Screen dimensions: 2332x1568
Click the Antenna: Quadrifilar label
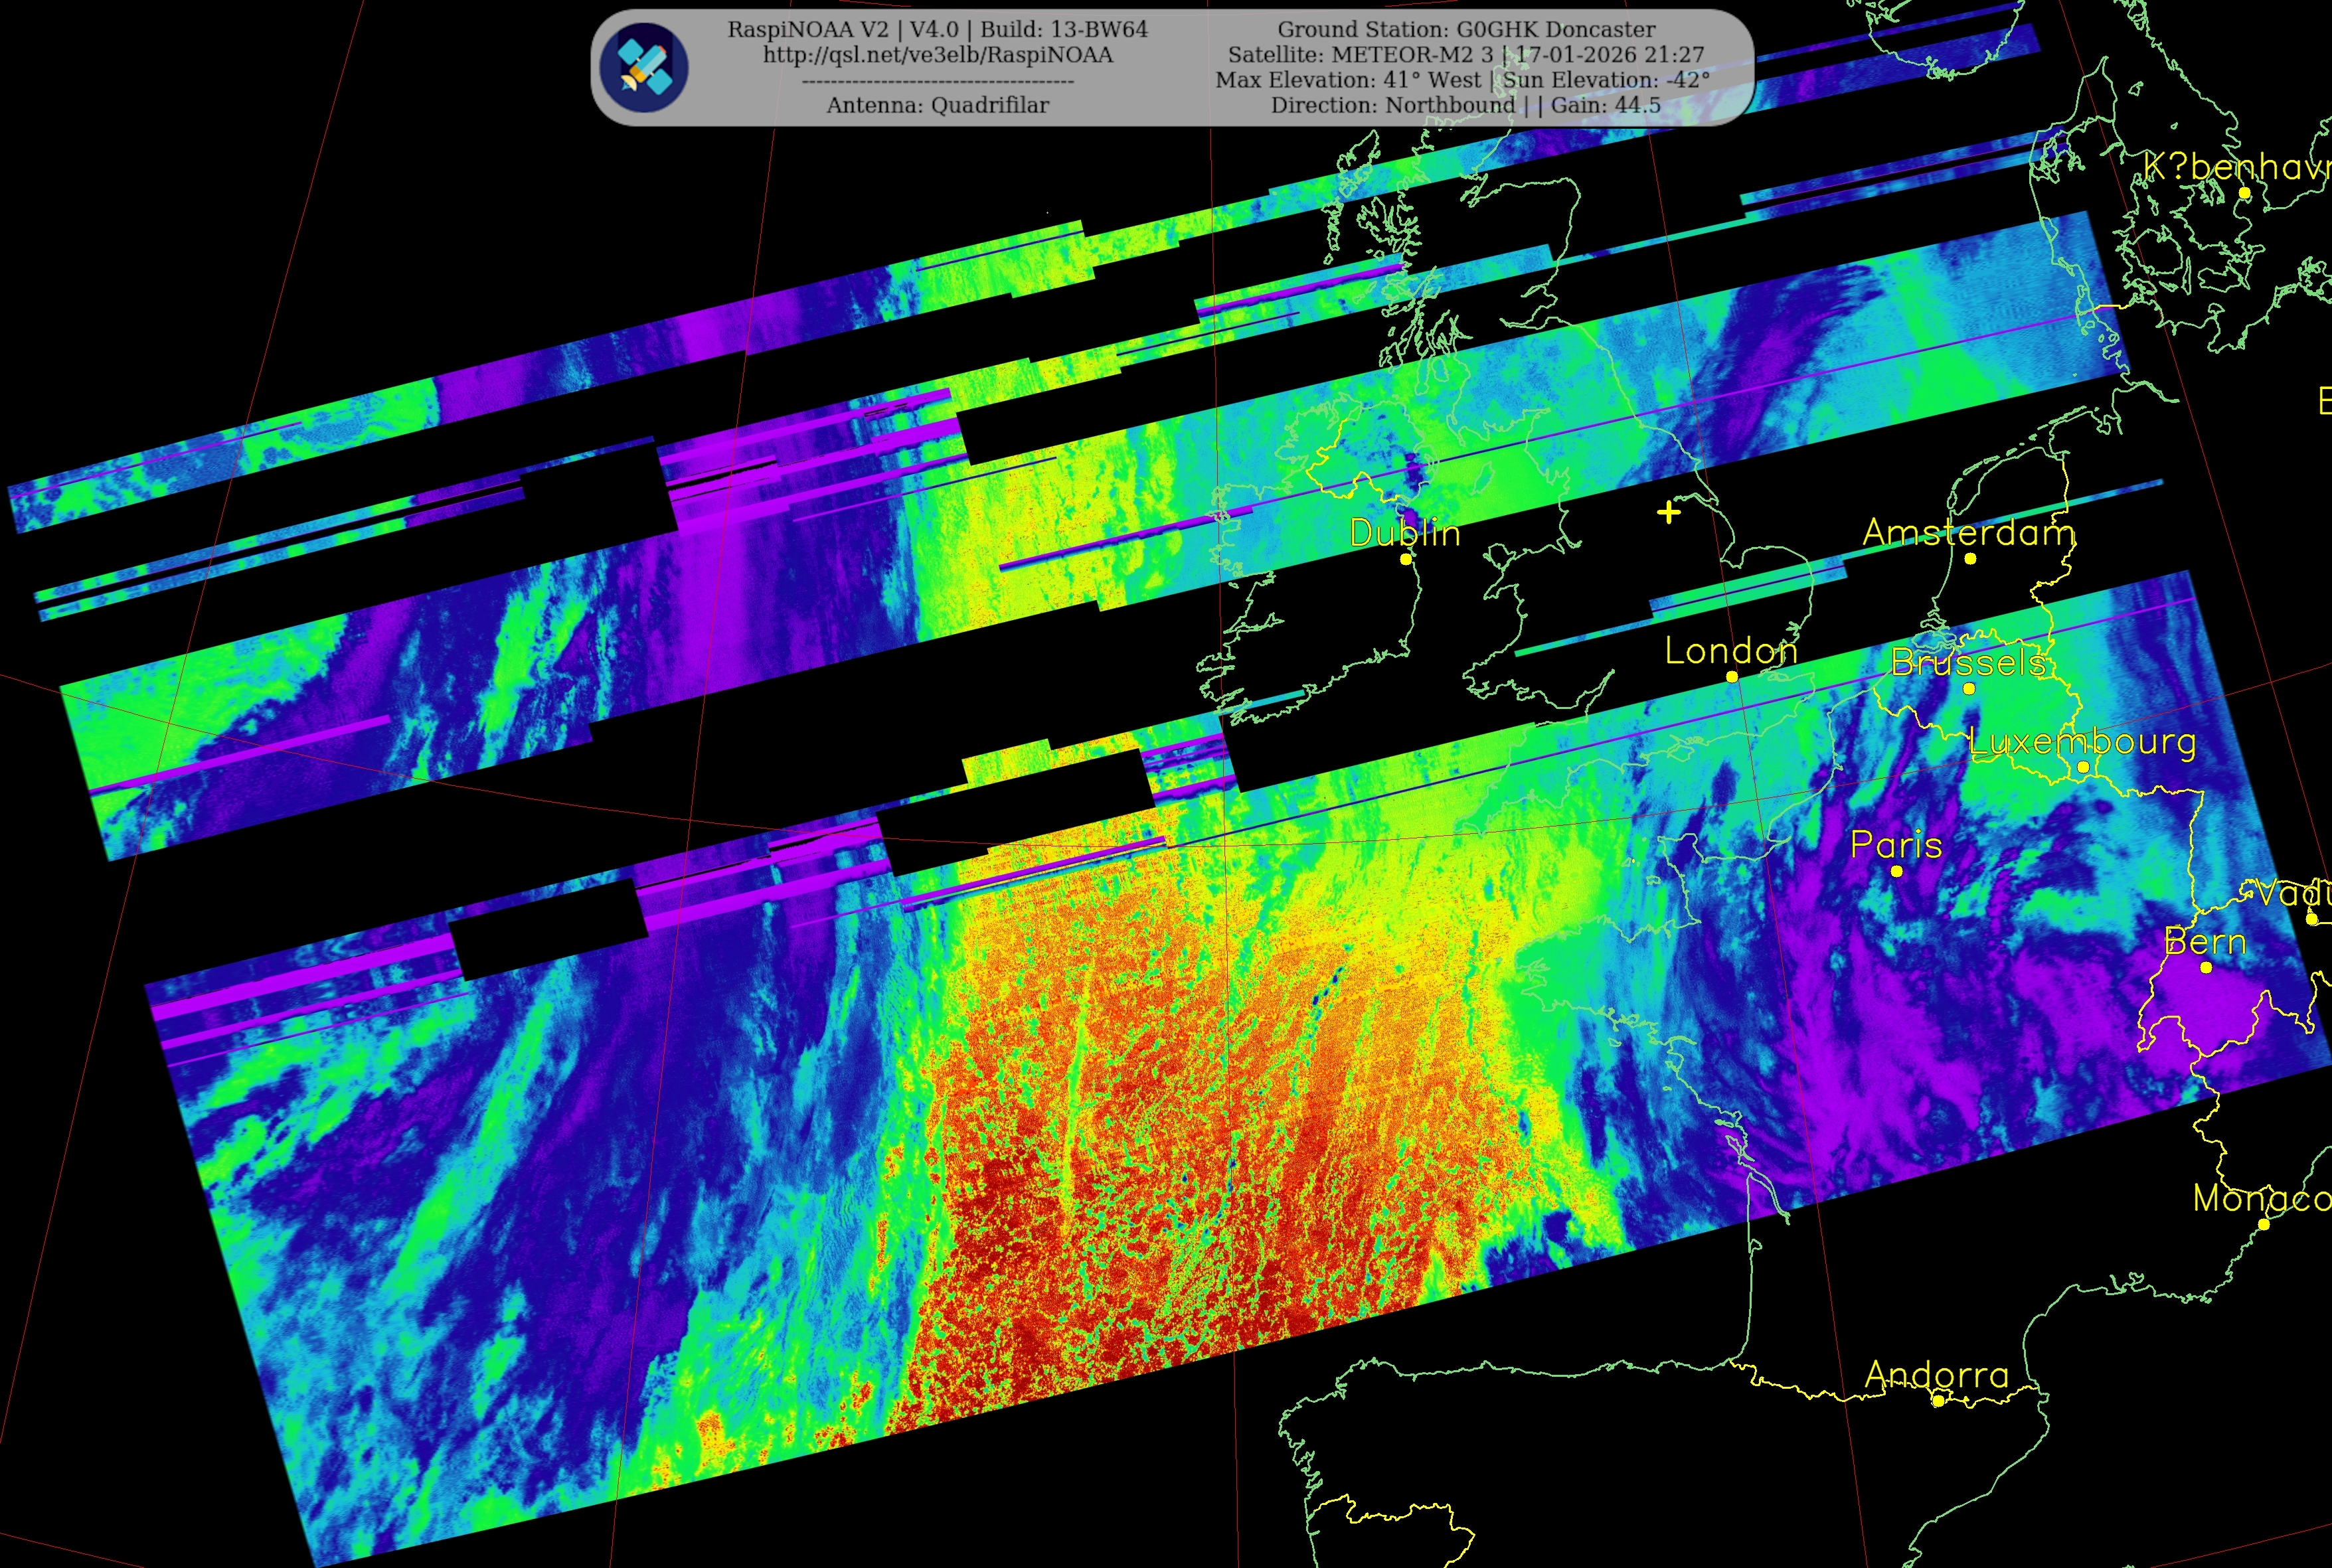coord(937,105)
